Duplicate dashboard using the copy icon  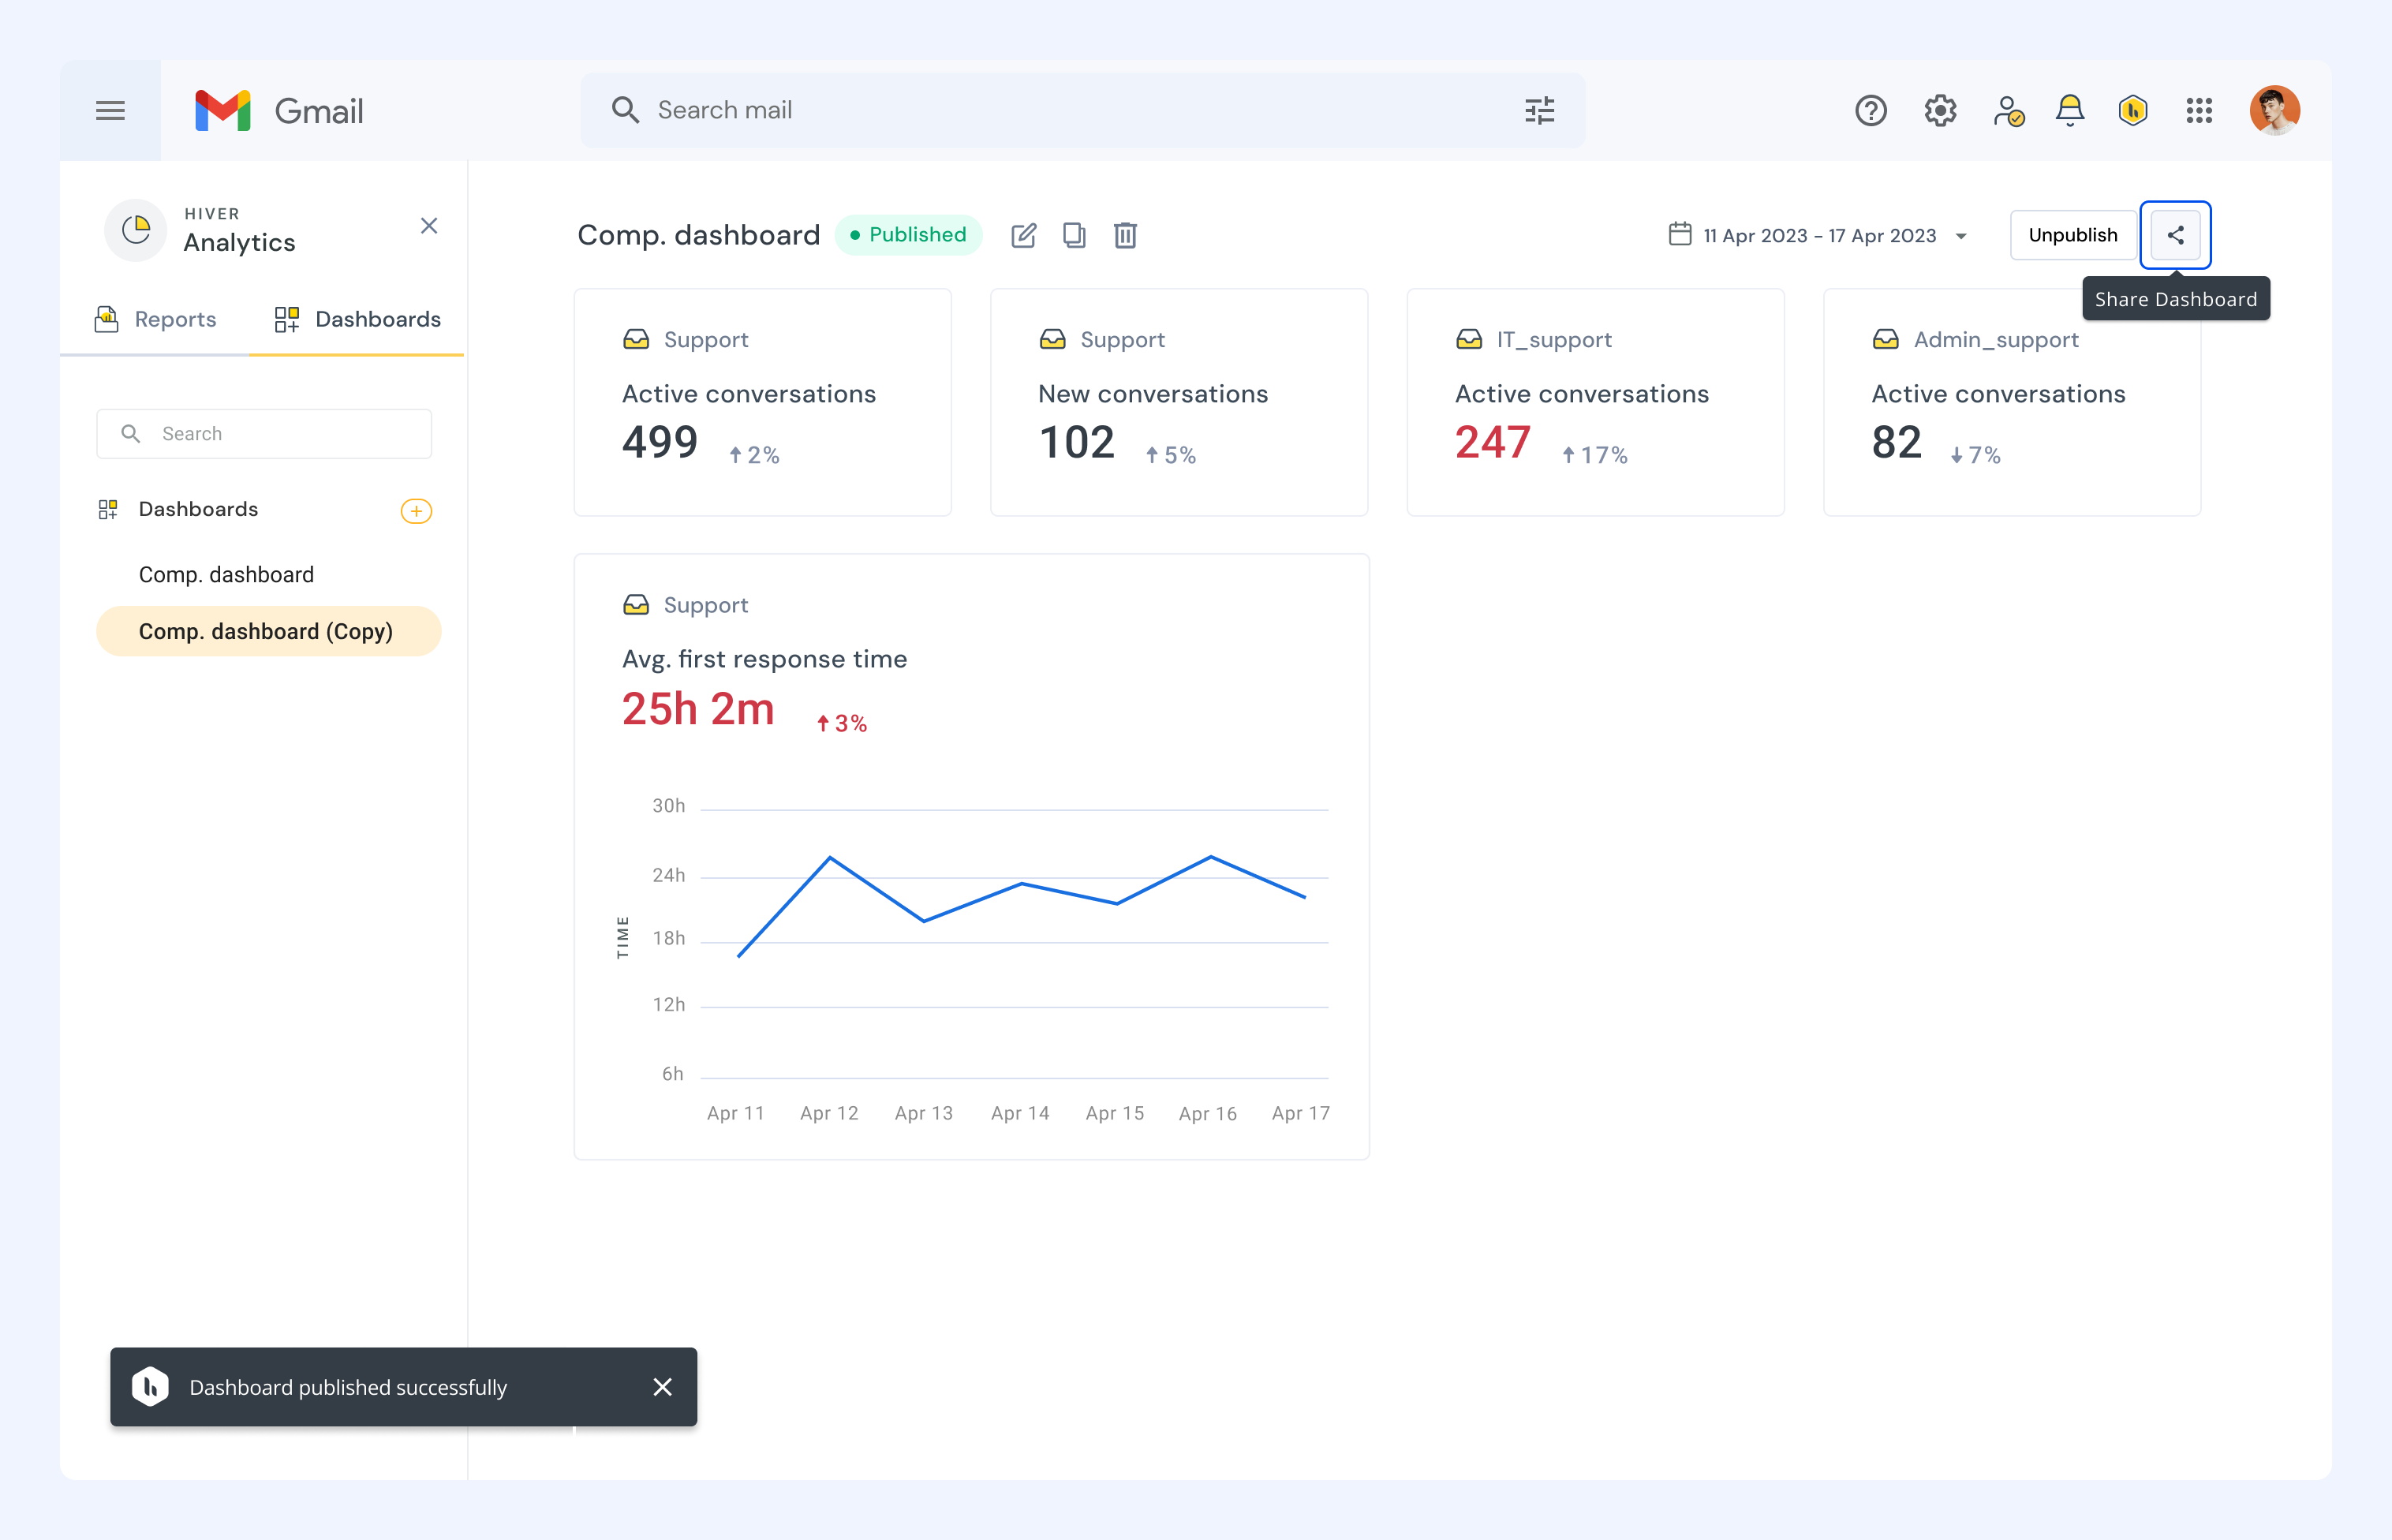coord(1074,235)
